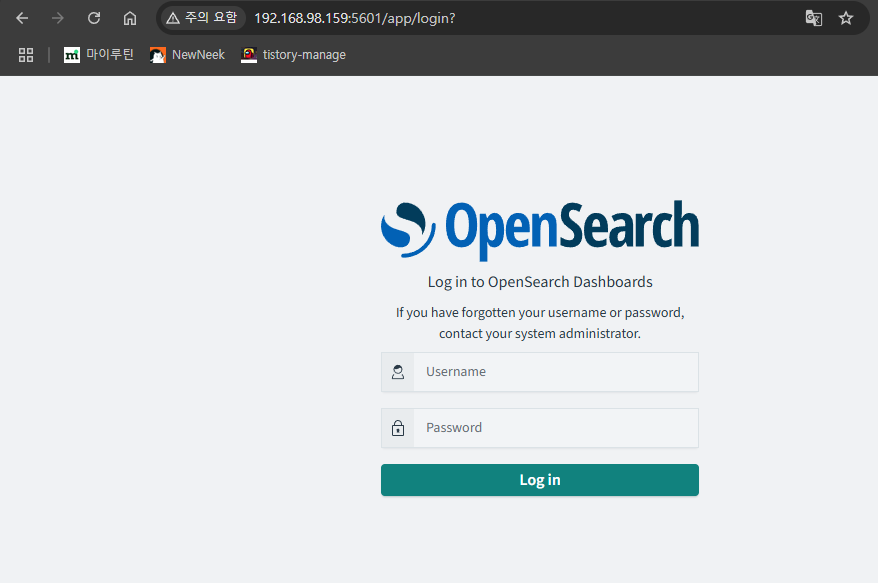Click the OpenSearch logo
The width and height of the screenshot is (878, 583).
(x=540, y=230)
